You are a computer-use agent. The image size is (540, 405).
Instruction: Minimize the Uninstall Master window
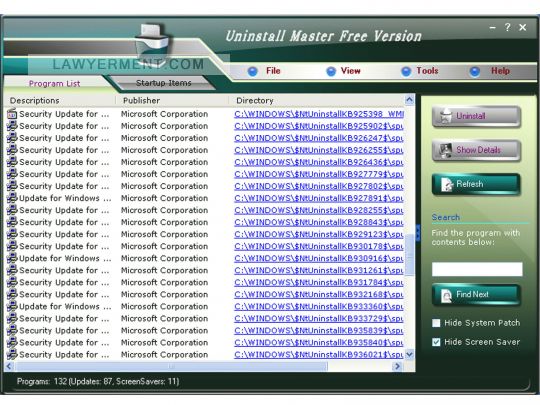tap(493, 28)
